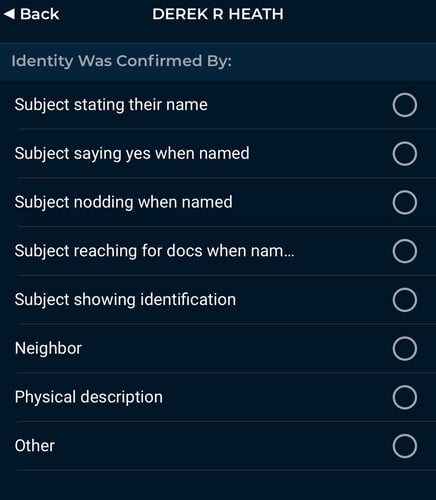Choose the 'Subject saying yes when named' text
436x500 pixels.
tap(132, 154)
